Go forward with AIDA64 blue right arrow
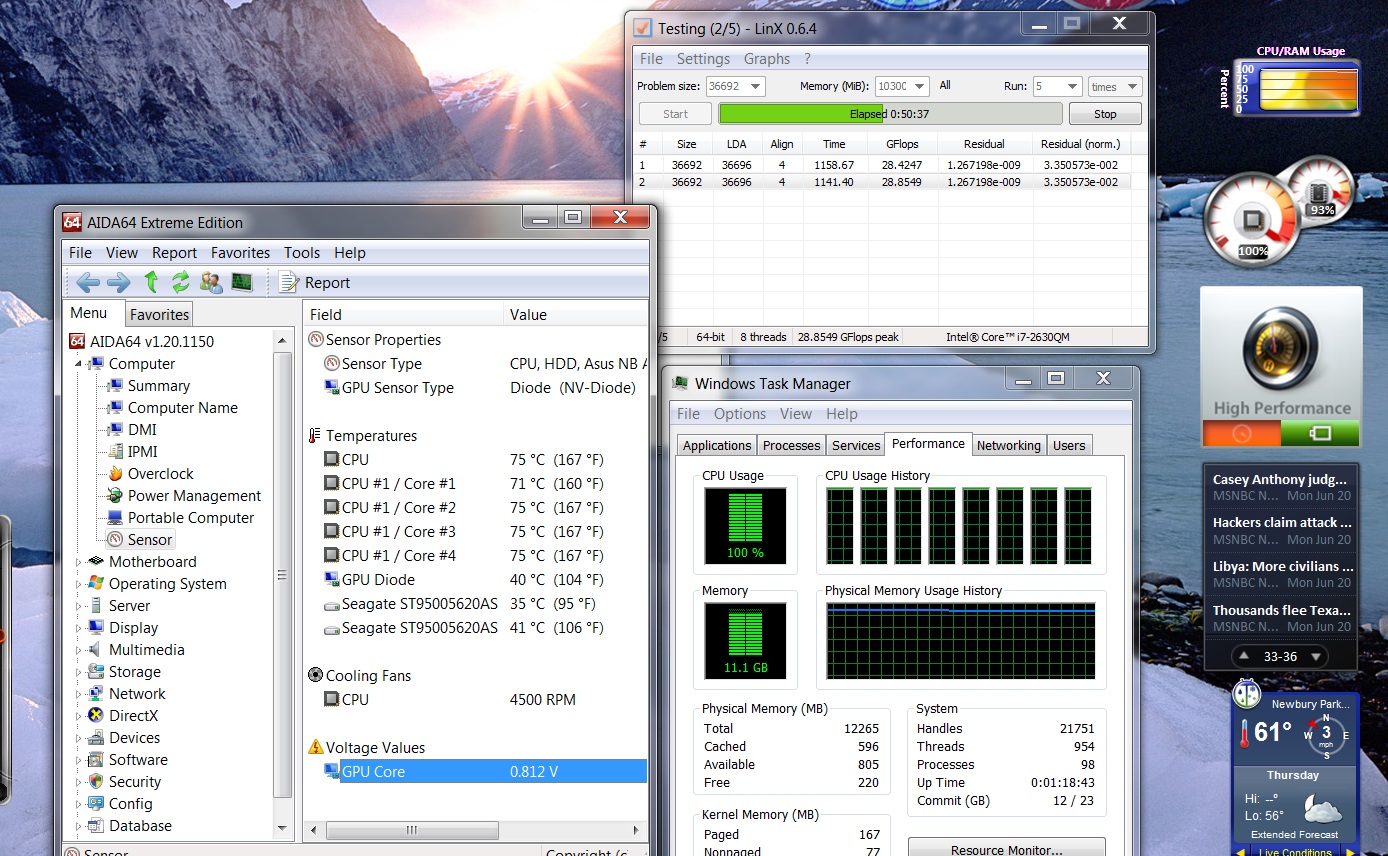Image resolution: width=1388 pixels, height=856 pixels. click(118, 282)
